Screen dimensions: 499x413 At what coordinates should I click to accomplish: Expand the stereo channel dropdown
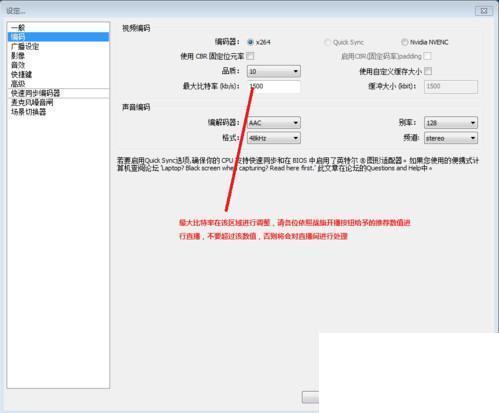tap(451, 138)
